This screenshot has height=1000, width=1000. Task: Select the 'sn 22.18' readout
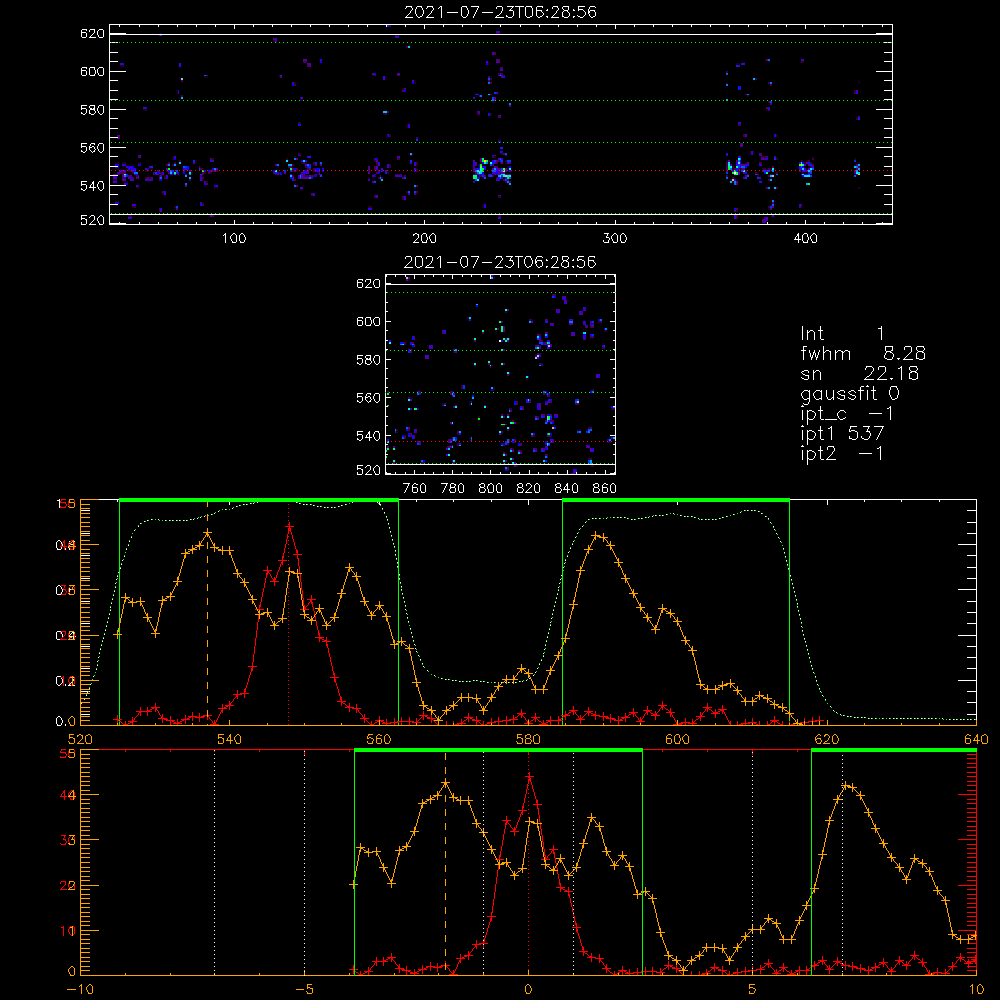pyautogui.click(x=859, y=373)
